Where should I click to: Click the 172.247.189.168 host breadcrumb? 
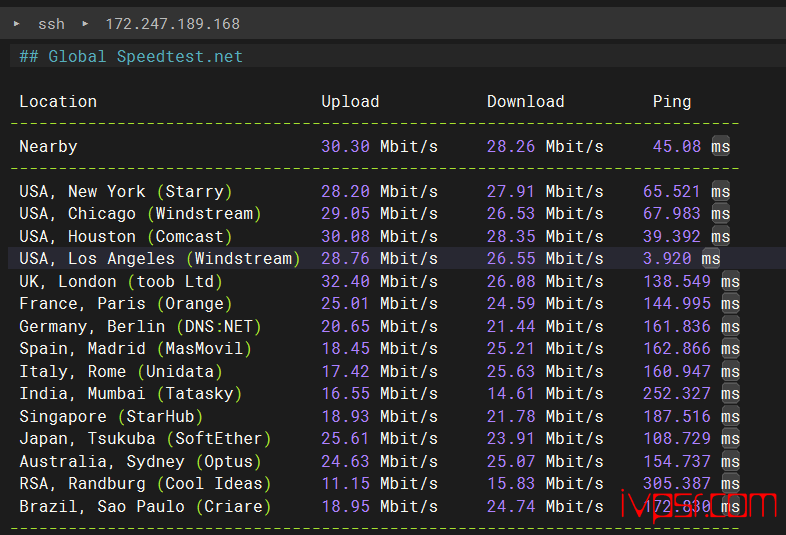click(172, 23)
